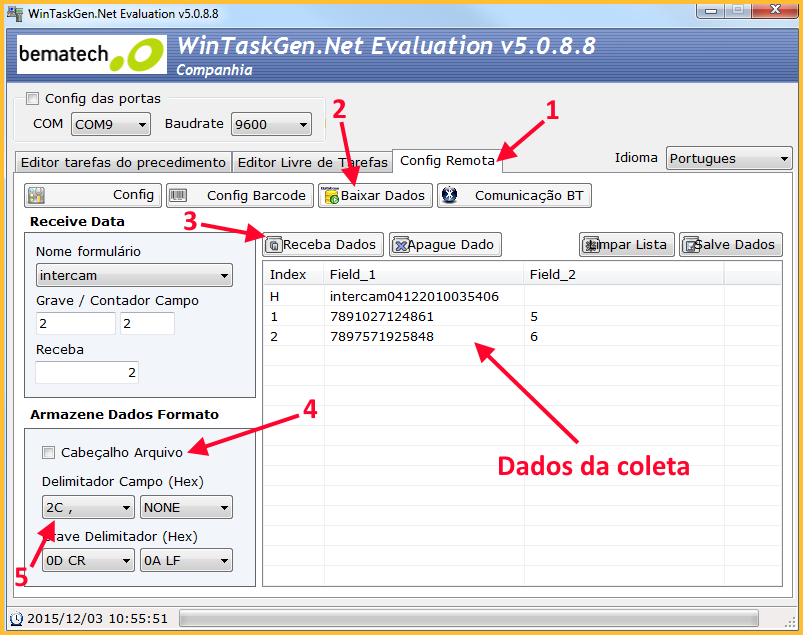This screenshot has width=803, height=635.
Task: Click the Index column header
Action: click(294, 274)
